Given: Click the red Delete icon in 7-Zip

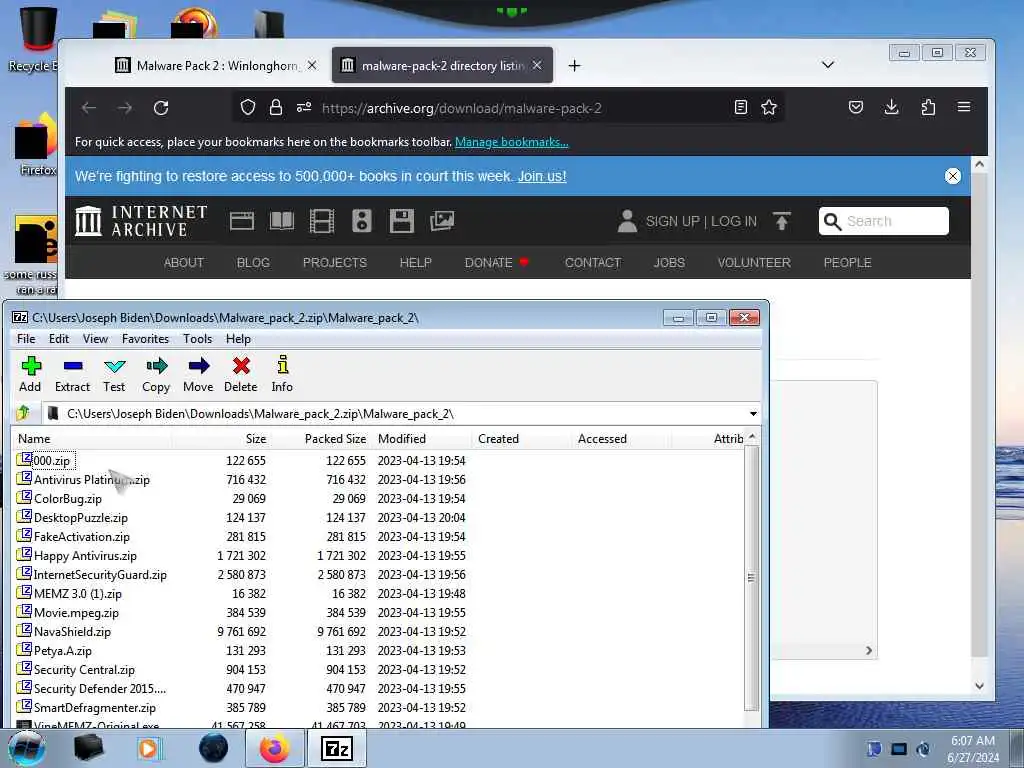Looking at the screenshot, I should coord(241,374).
